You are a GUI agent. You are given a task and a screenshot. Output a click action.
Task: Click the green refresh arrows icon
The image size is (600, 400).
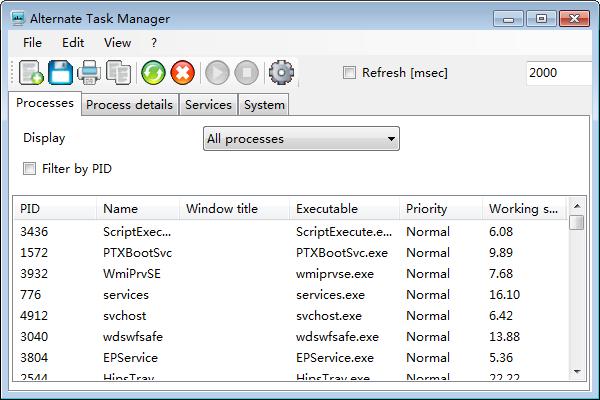click(x=153, y=72)
